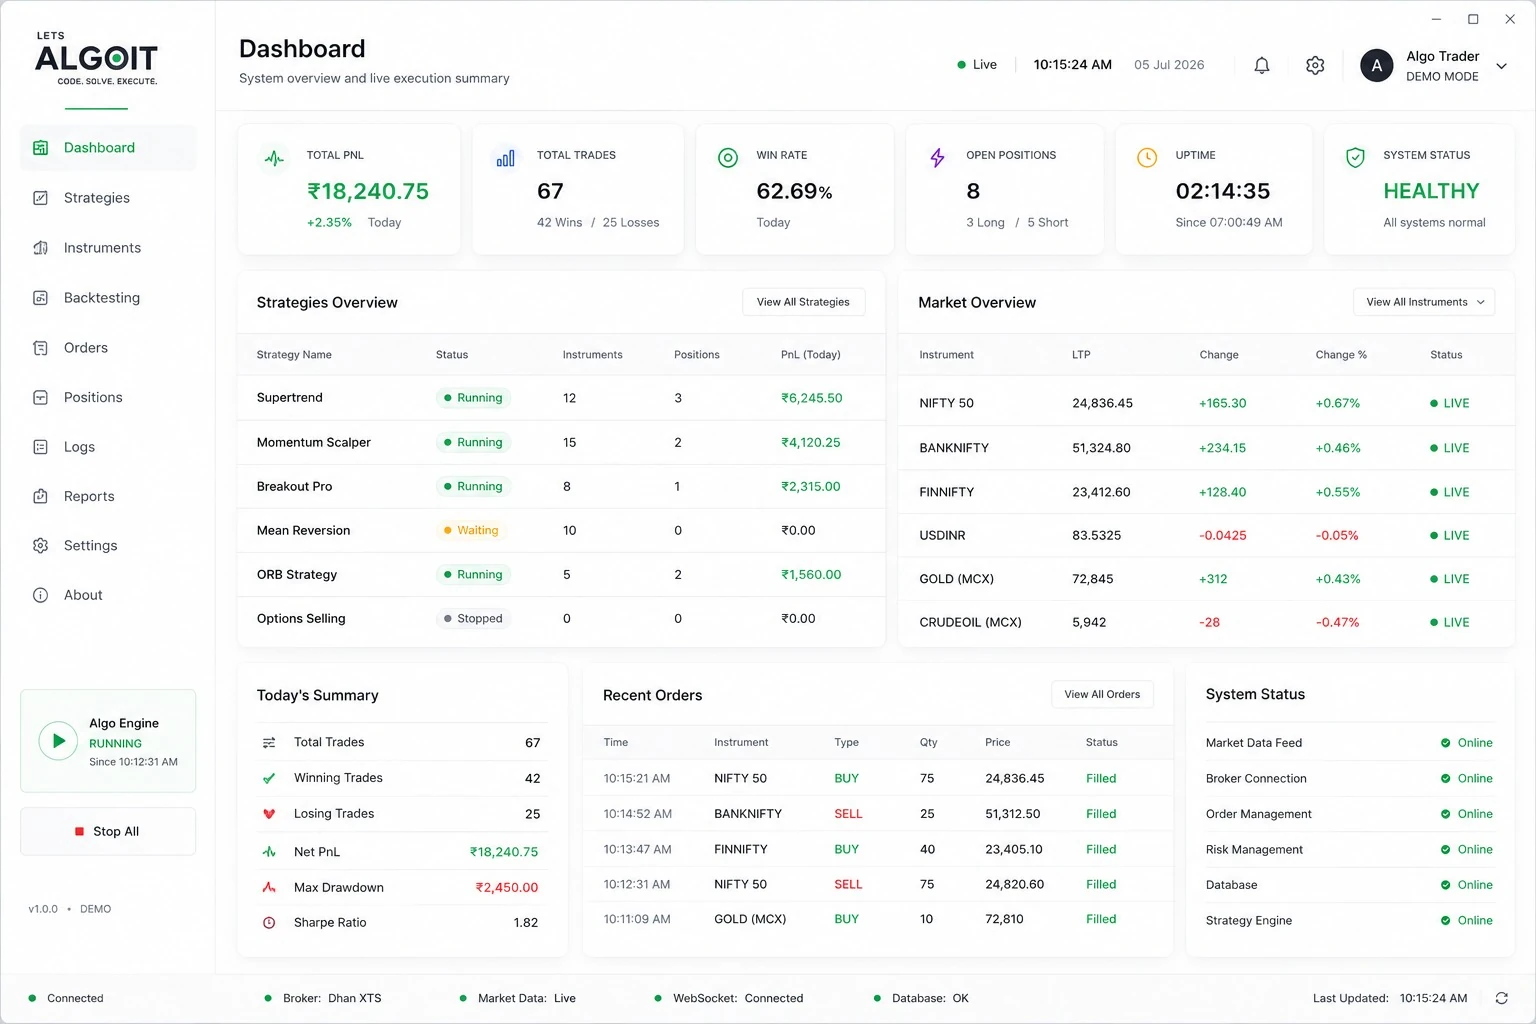The height and width of the screenshot is (1024, 1536).
Task: Click the Open Positions lightning icon
Action: 937,158
